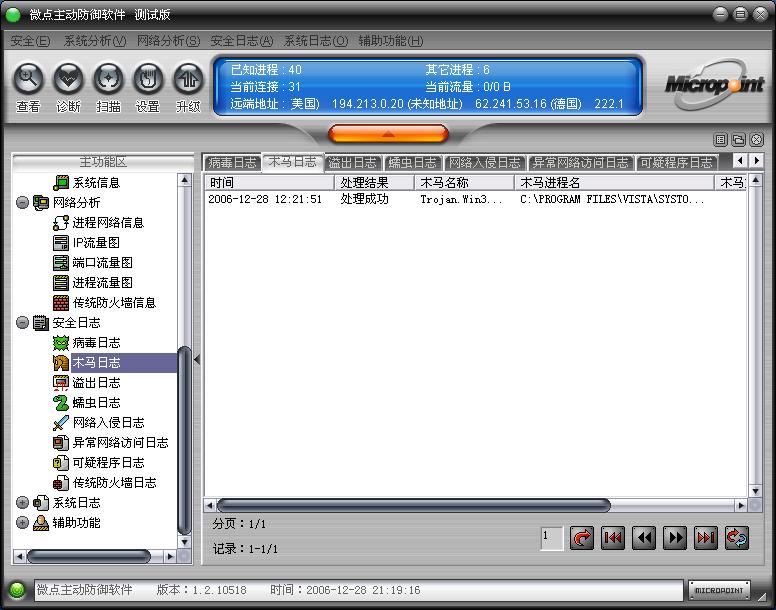Click the 网络入侵日志 sword icon

(61, 422)
